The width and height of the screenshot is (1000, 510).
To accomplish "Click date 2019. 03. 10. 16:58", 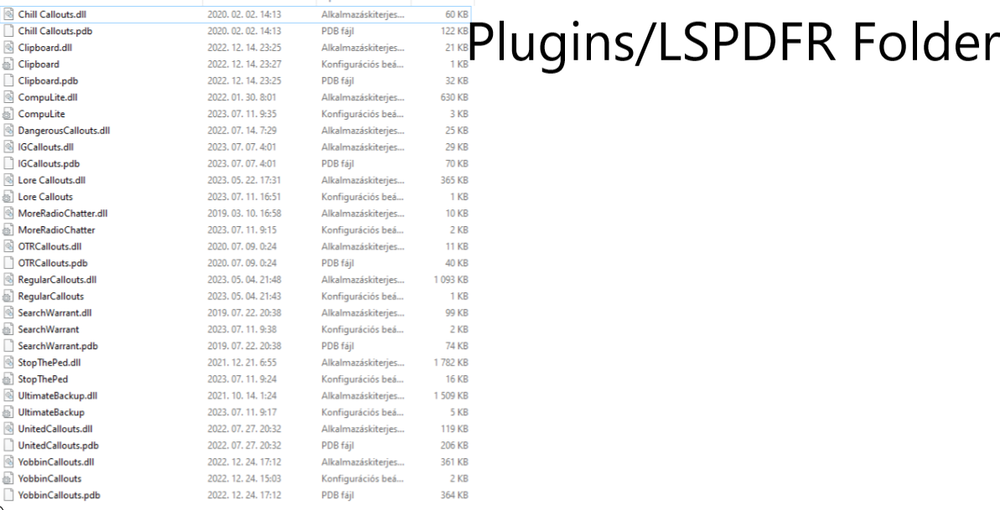I will [244, 213].
